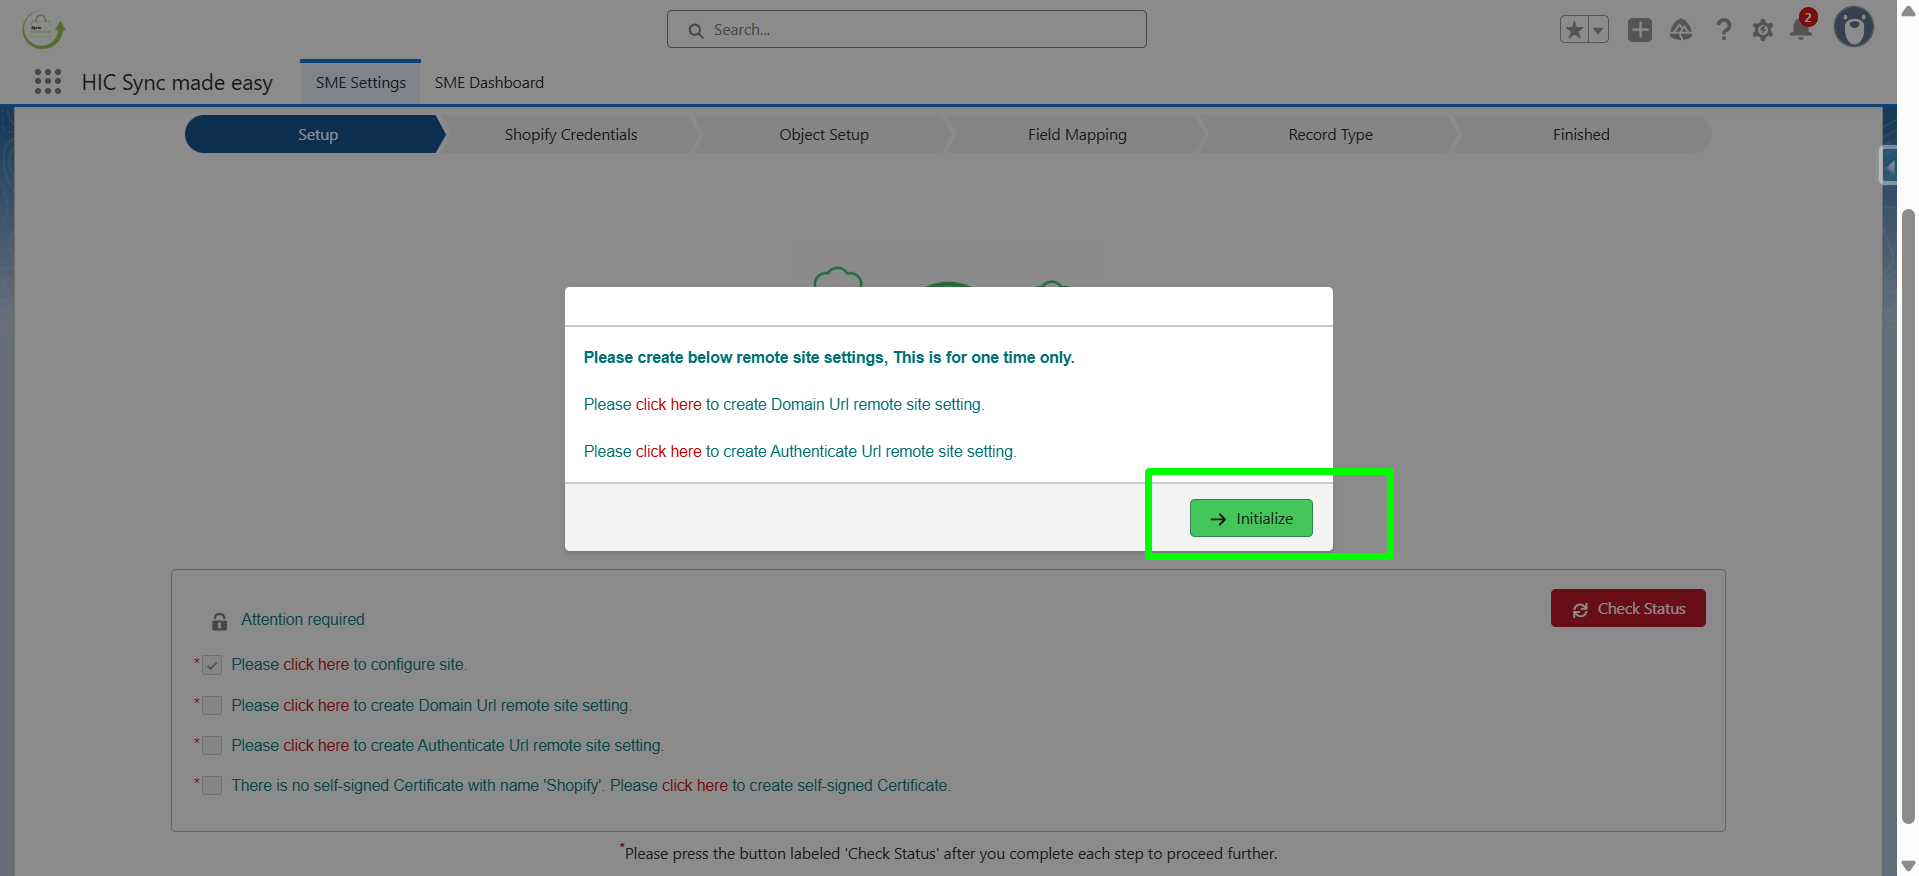This screenshot has height=876, width=1919.
Task: Toggle the configure site checkbox
Action: click(x=212, y=665)
